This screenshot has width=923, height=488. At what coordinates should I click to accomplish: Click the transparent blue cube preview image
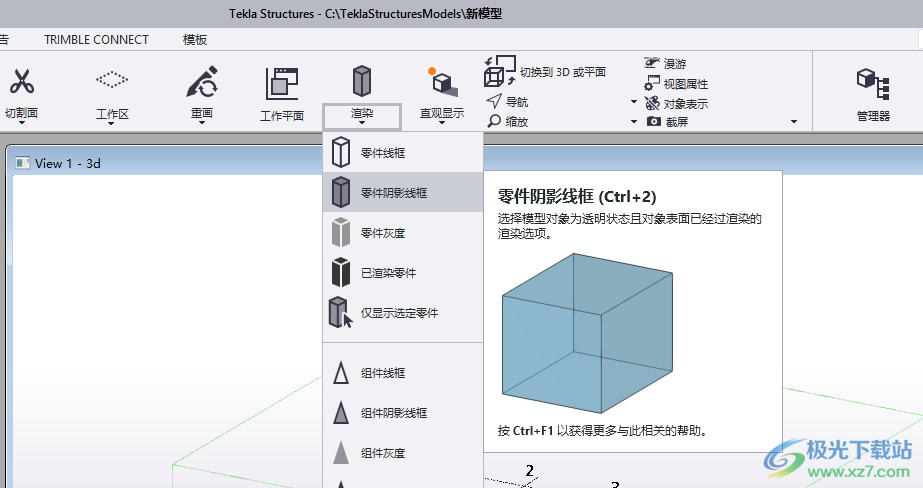pos(587,333)
